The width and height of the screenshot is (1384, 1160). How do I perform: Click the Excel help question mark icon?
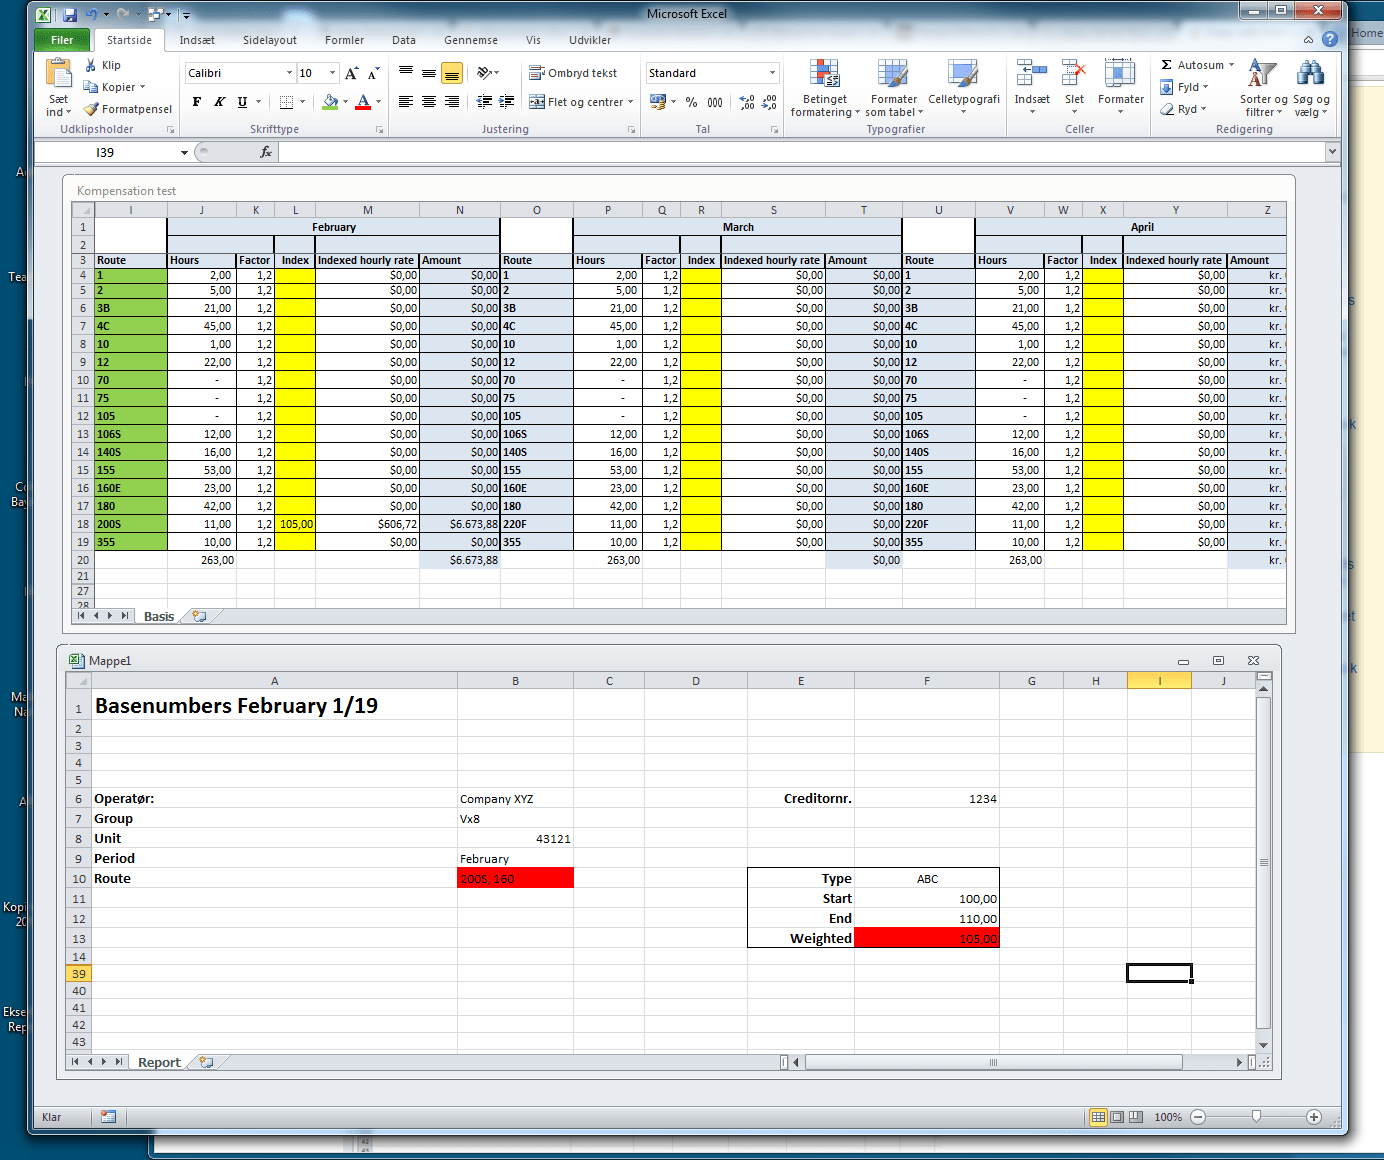(1329, 39)
